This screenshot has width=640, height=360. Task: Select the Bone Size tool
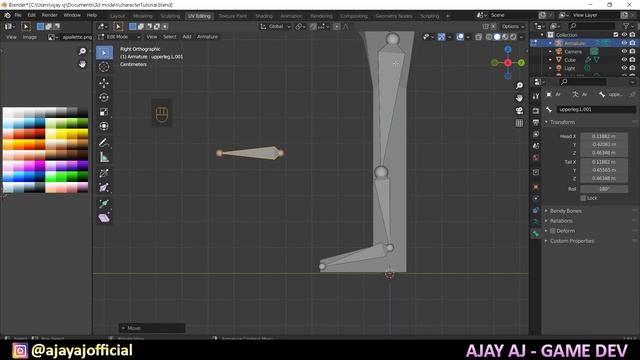click(104, 187)
